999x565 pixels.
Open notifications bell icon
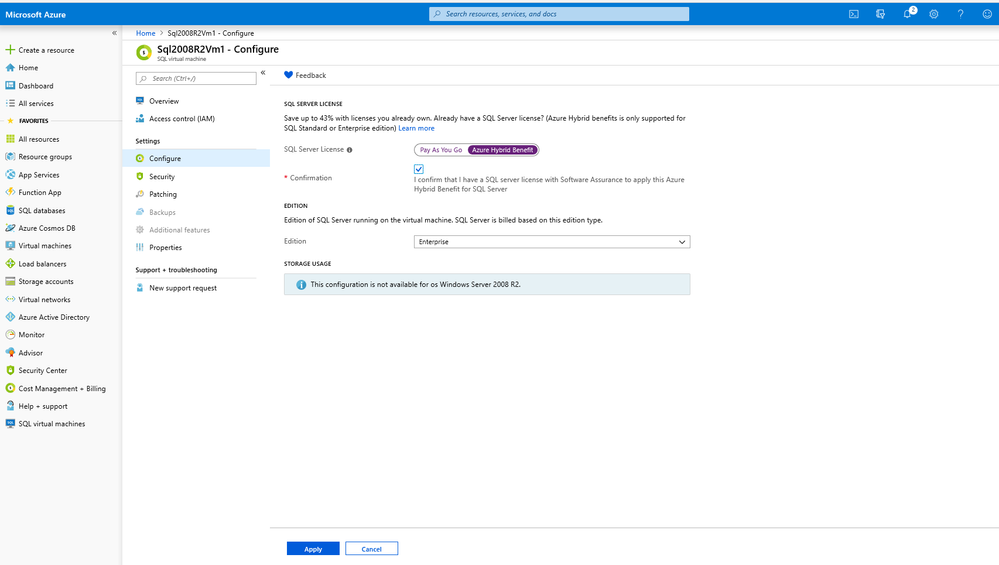coord(908,13)
